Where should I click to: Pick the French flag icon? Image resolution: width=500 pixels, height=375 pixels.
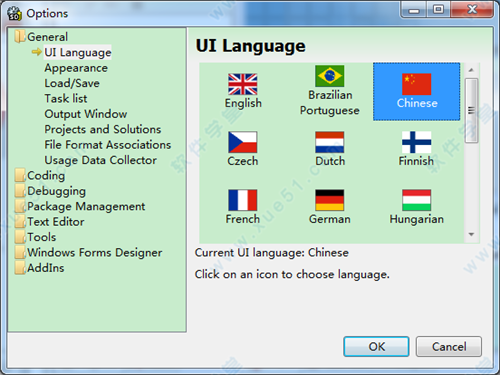pos(243,200)
